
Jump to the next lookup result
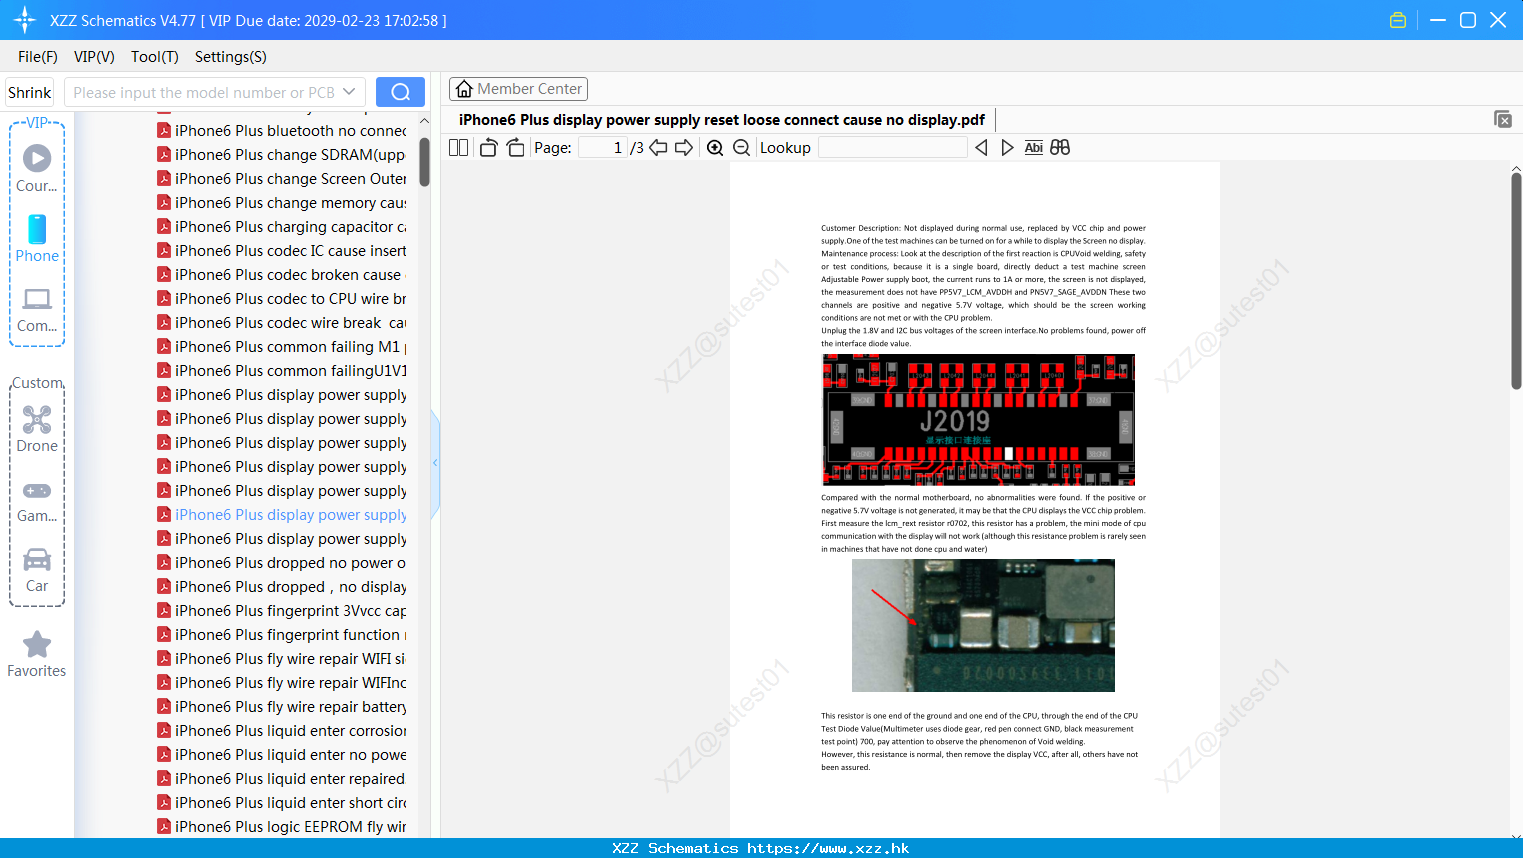(1007, 147)
